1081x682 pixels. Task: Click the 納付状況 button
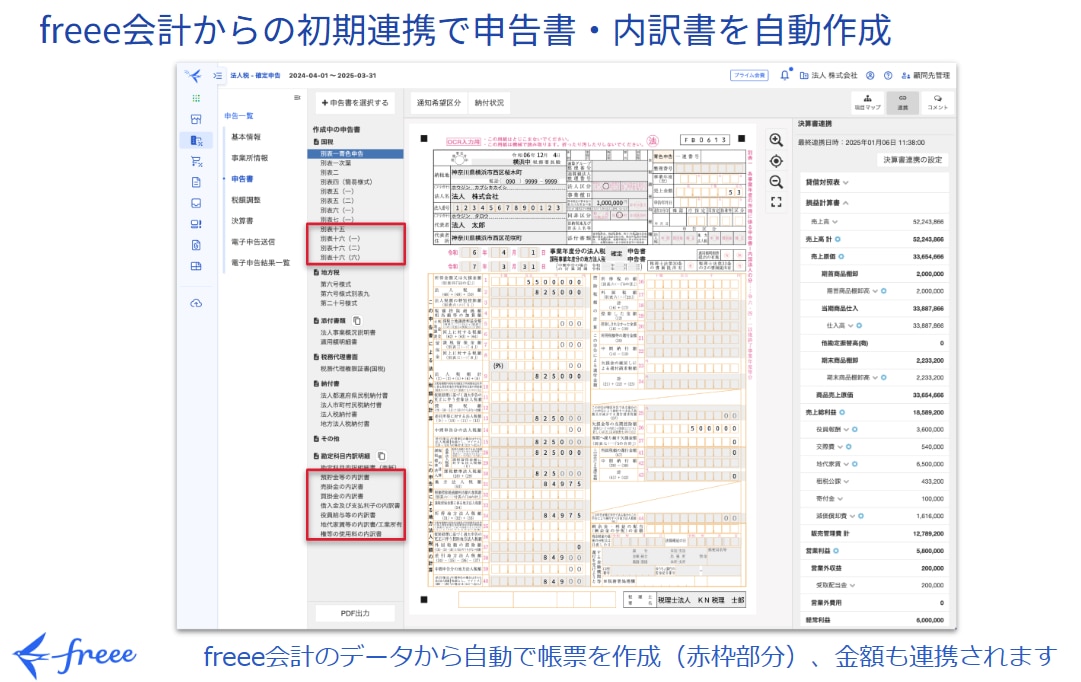point(489,103)
